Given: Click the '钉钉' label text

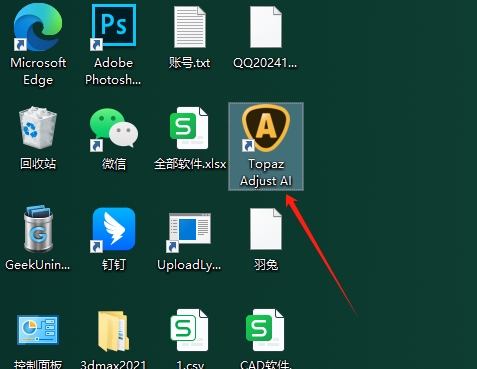Looking at the screenshot, I should [114, 265].
